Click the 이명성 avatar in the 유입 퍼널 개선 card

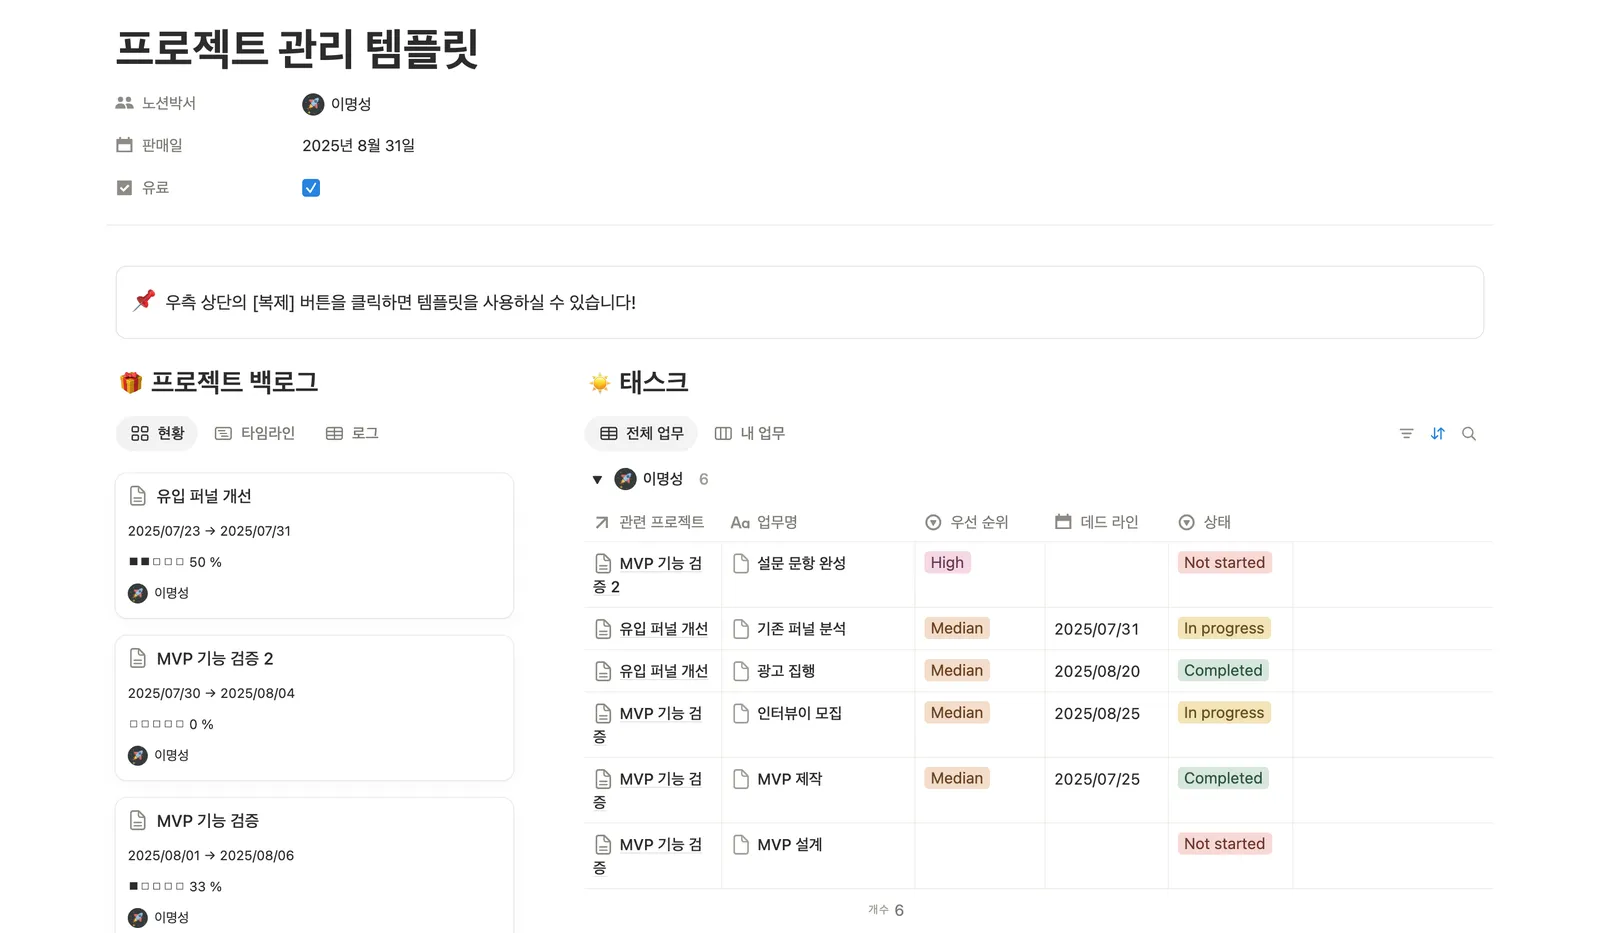(x=138, y=593)
